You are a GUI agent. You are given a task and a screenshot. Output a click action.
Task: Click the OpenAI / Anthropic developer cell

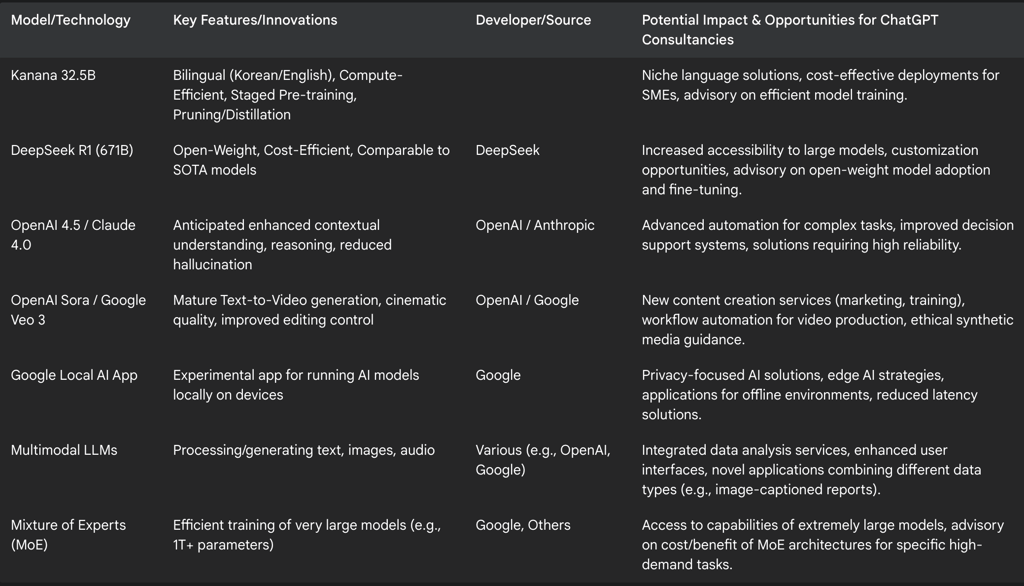pos(535,225)
